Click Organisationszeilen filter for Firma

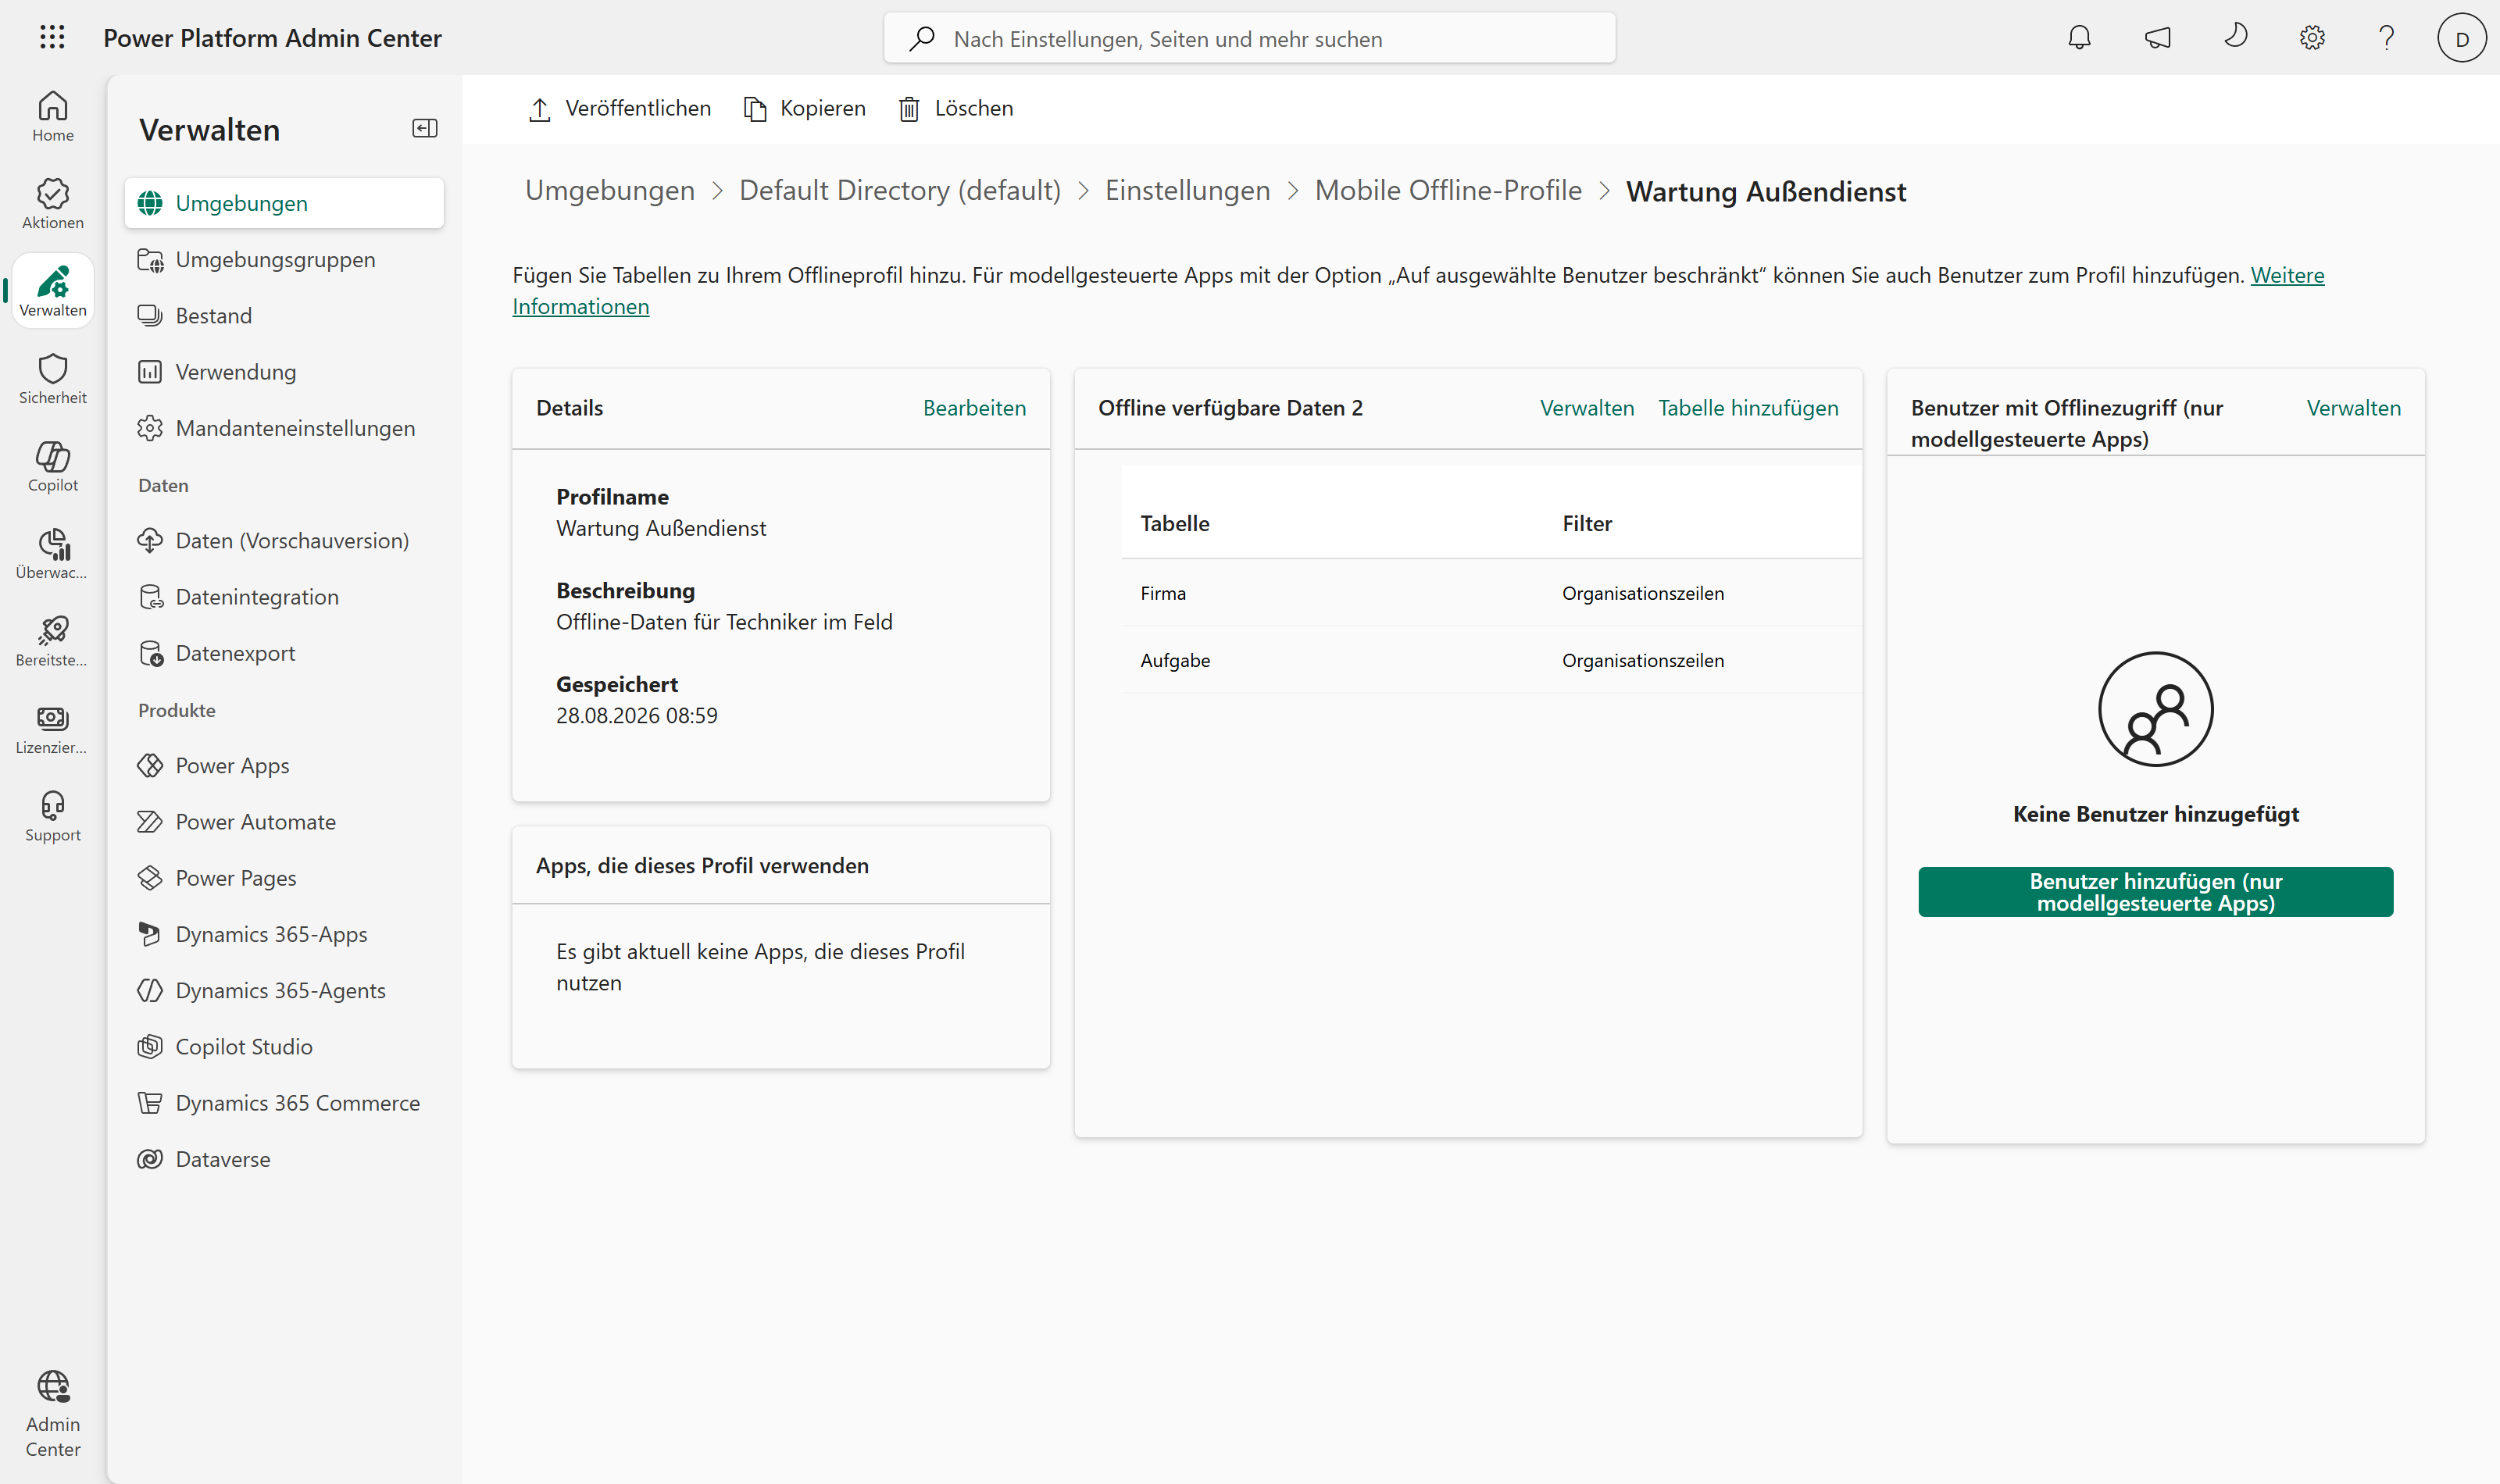click(1643, 593)
